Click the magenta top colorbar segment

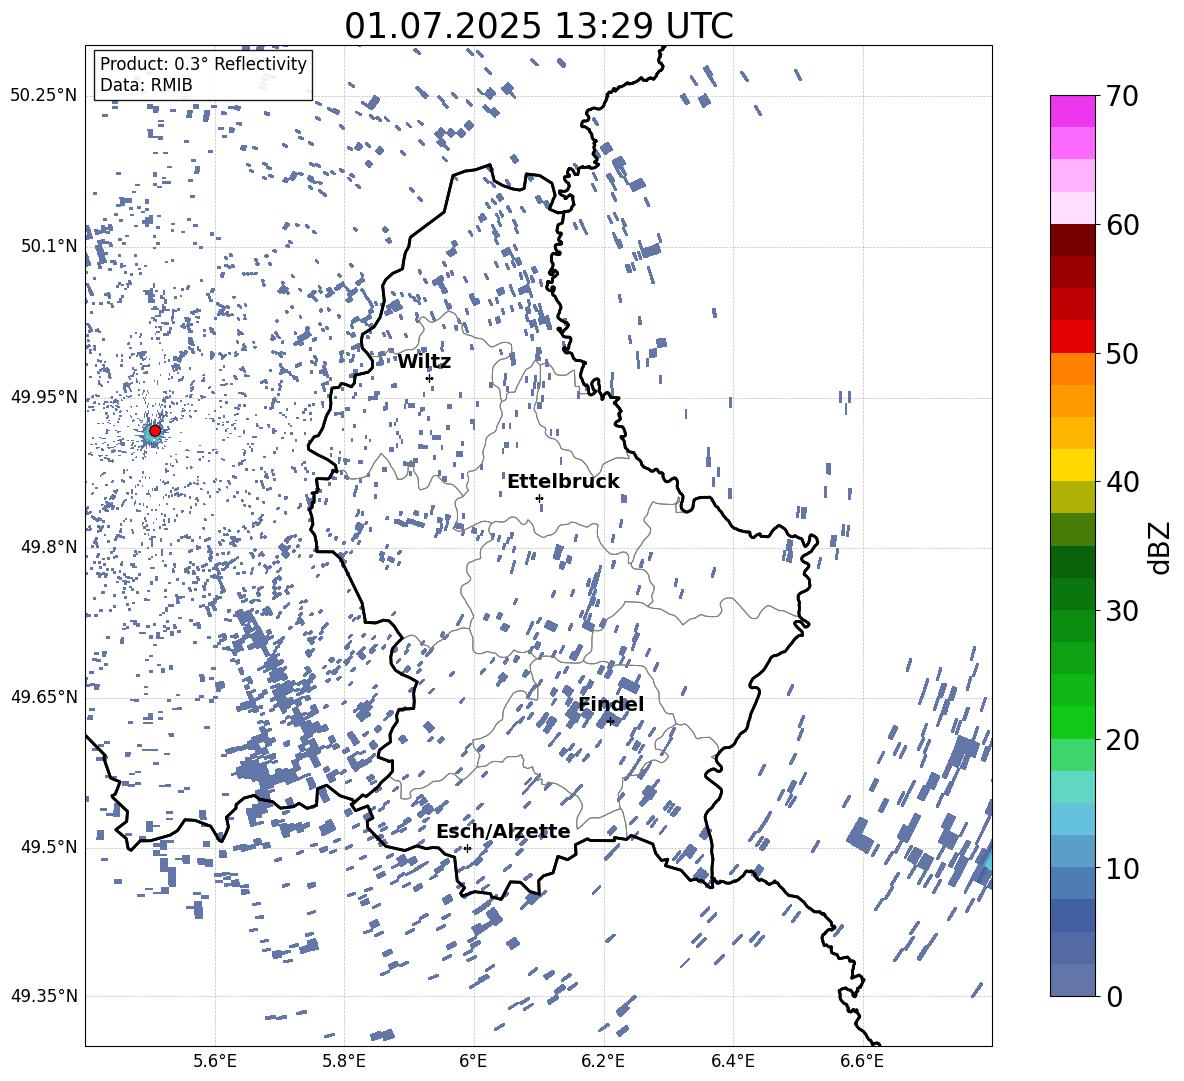(1072, 111)
